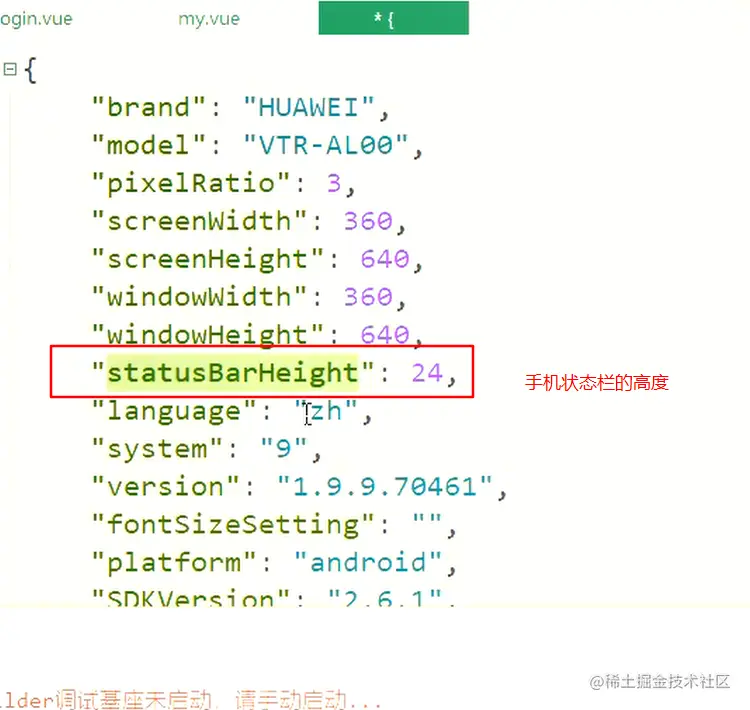Viewport: 750px width, 710px height.
Task: Open the my.vue tab
Action: coord(209,19)
